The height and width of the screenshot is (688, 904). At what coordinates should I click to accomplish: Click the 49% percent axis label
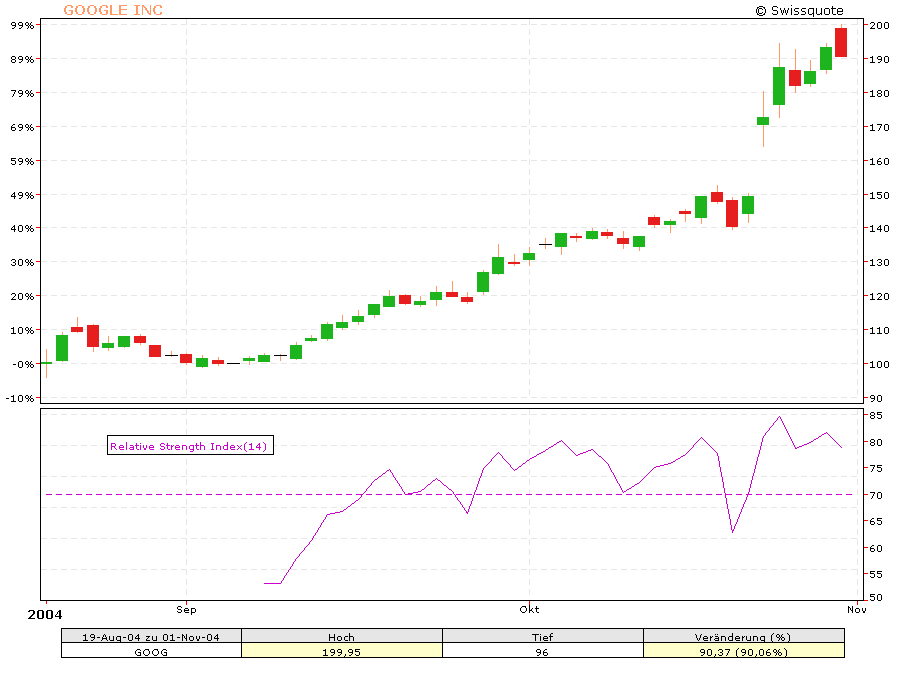tap(22, 196)
